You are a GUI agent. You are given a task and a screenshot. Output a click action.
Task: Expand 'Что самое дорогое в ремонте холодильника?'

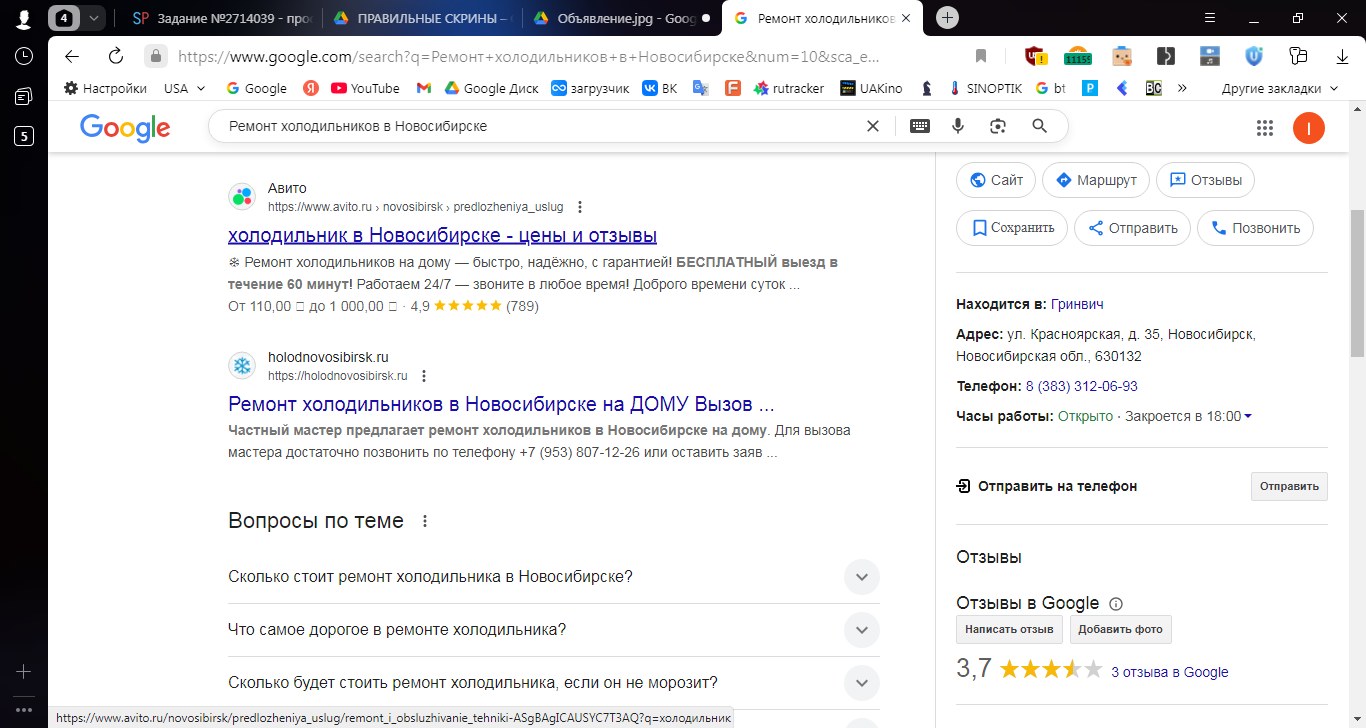click(554, 630)
